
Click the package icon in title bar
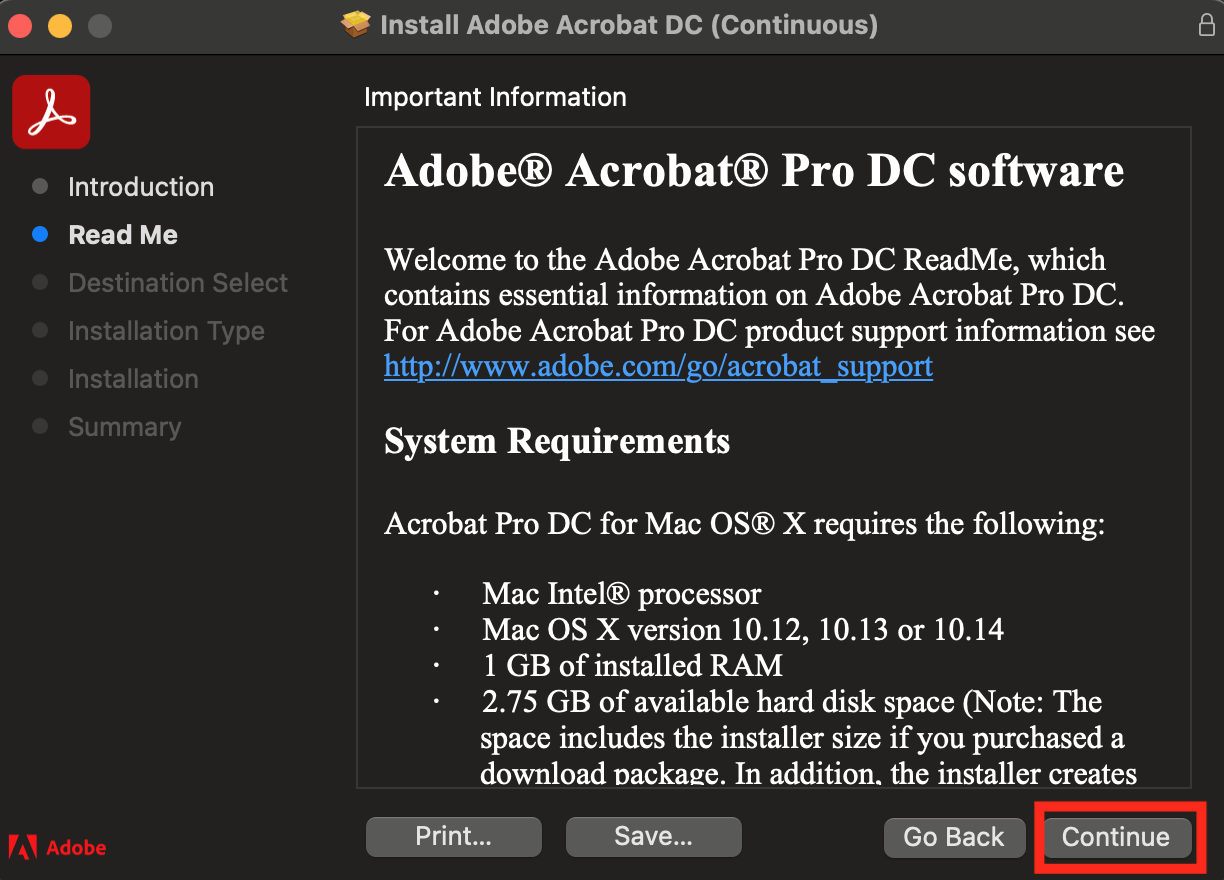coord(355,25)
